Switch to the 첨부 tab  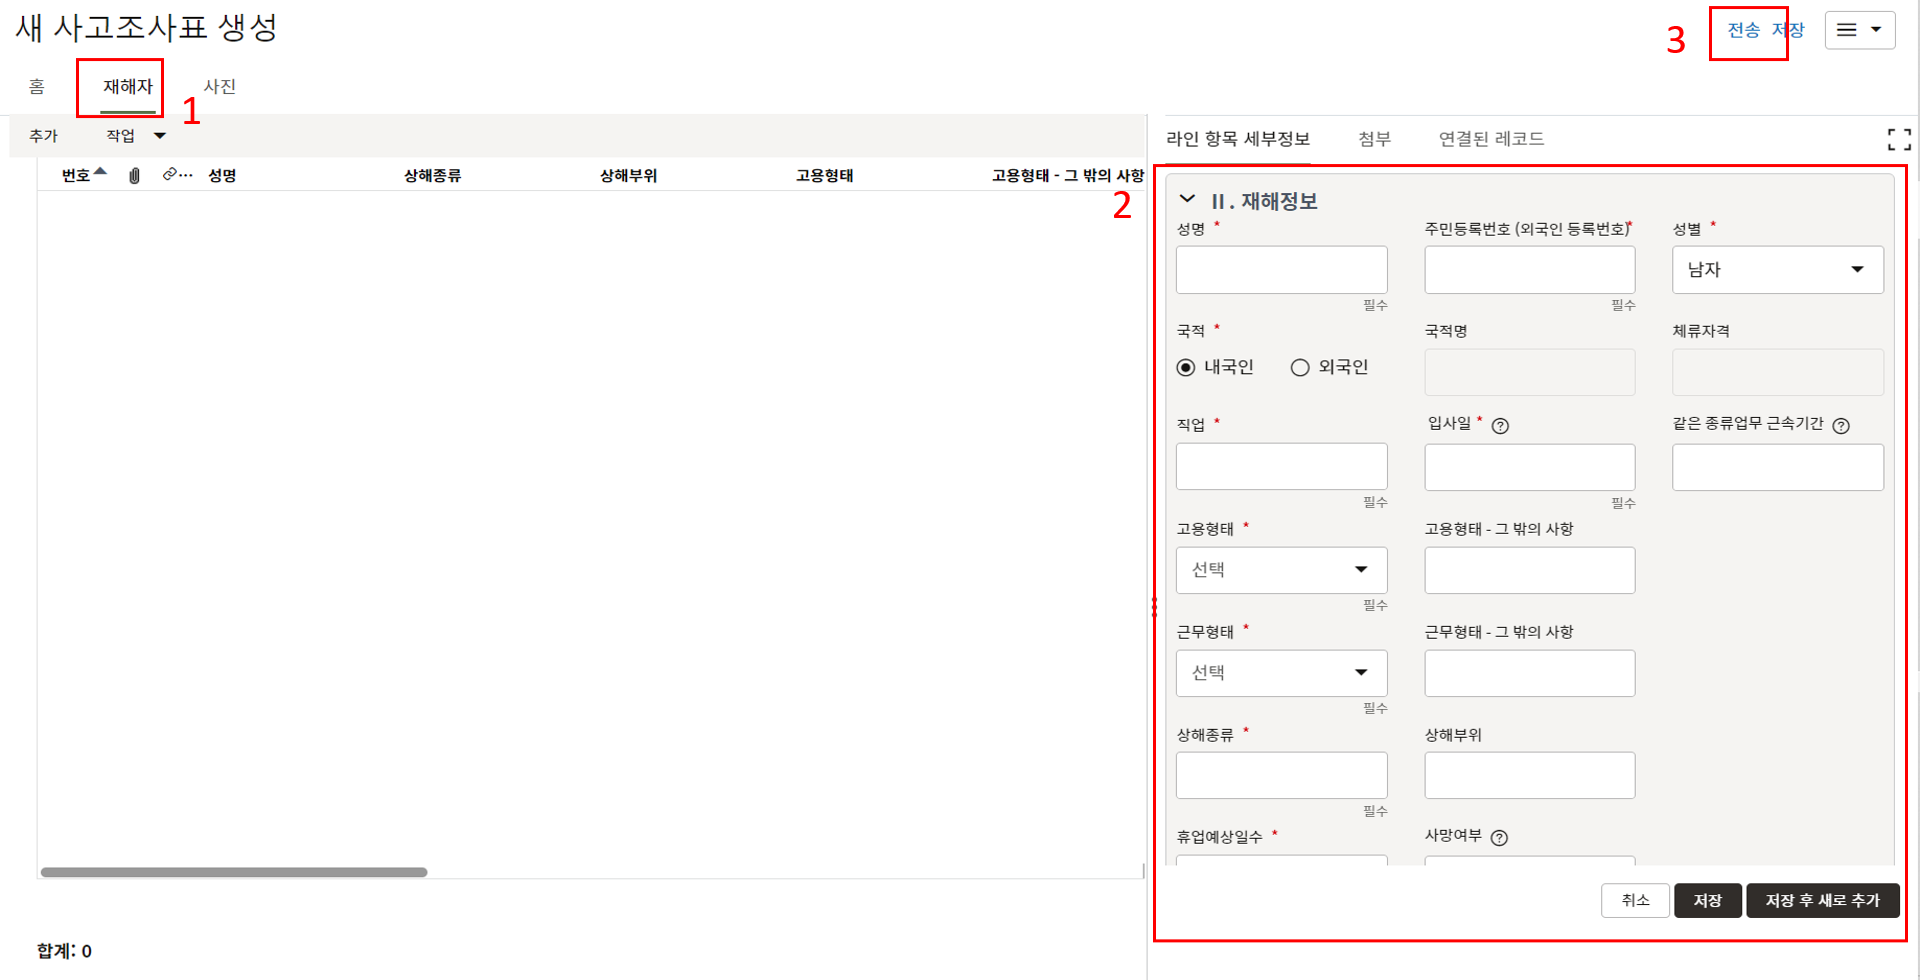tap(1374, 139)
